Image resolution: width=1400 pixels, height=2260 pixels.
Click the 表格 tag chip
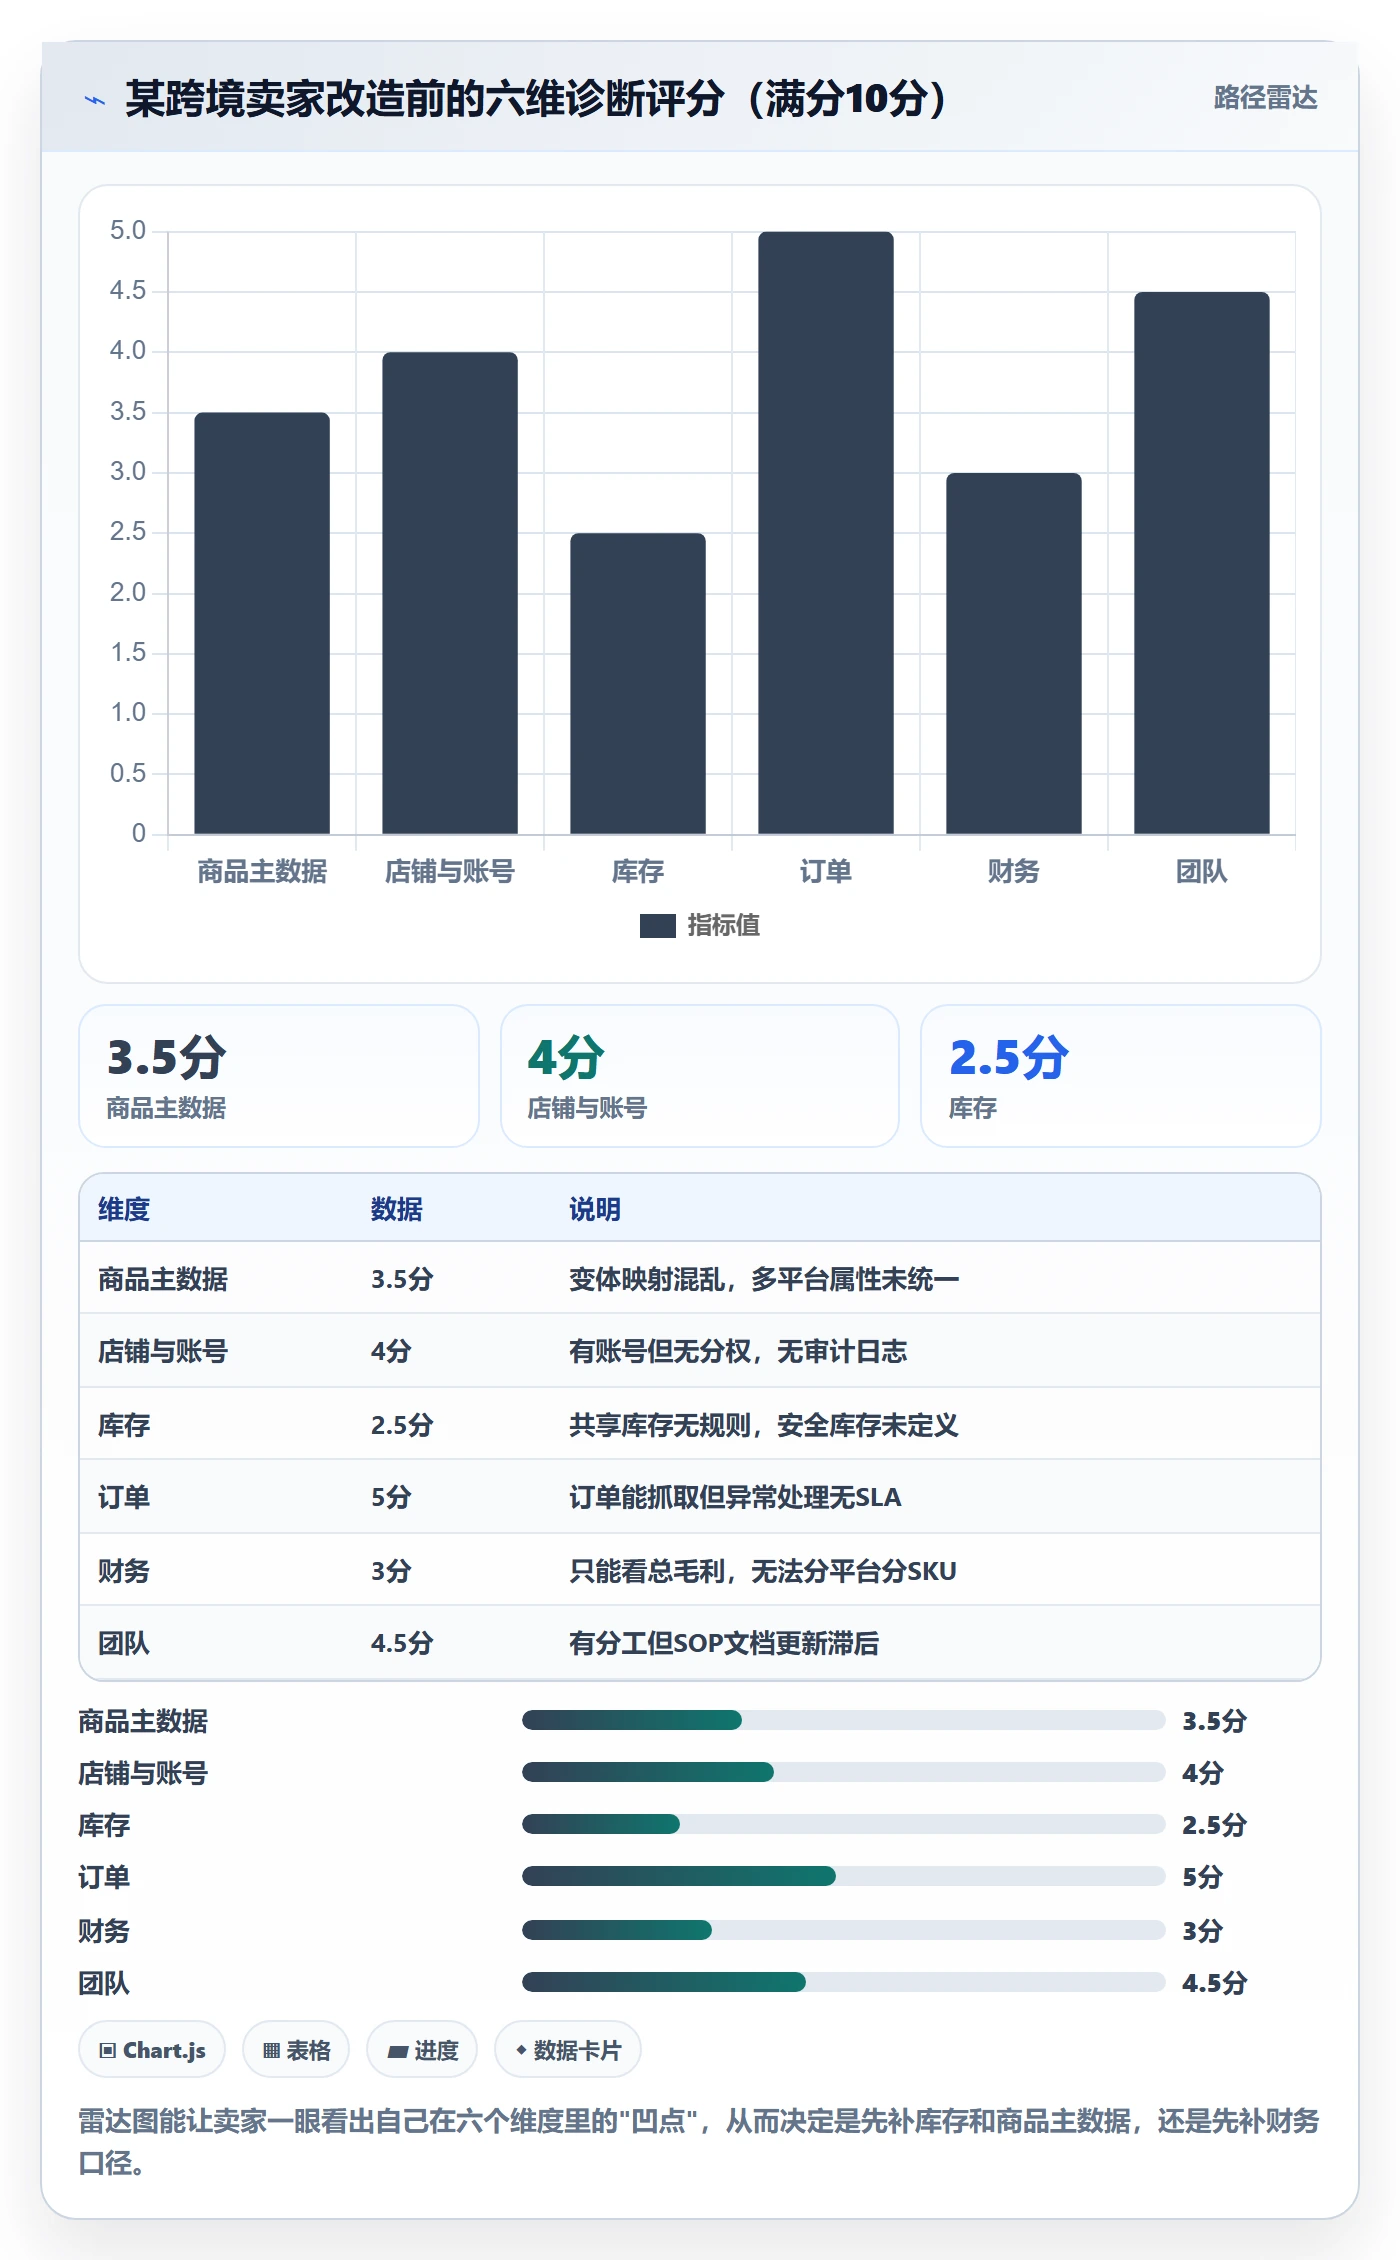click(x=296, y=2050)
